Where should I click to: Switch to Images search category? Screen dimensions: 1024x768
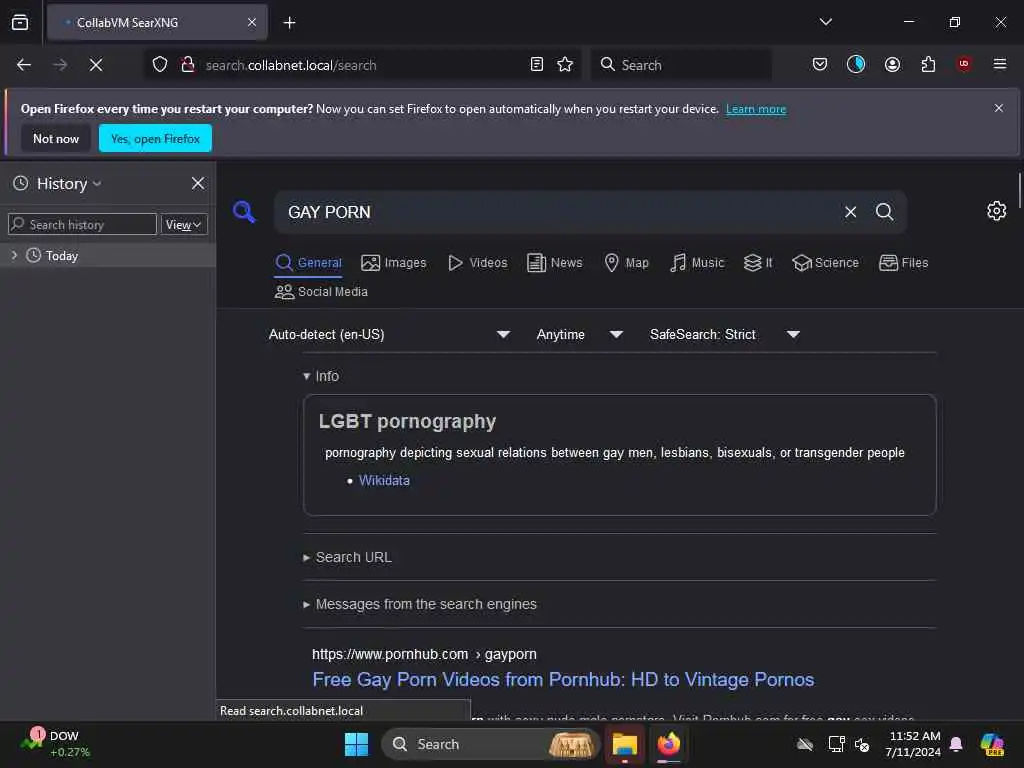click(x=394, y=263)
